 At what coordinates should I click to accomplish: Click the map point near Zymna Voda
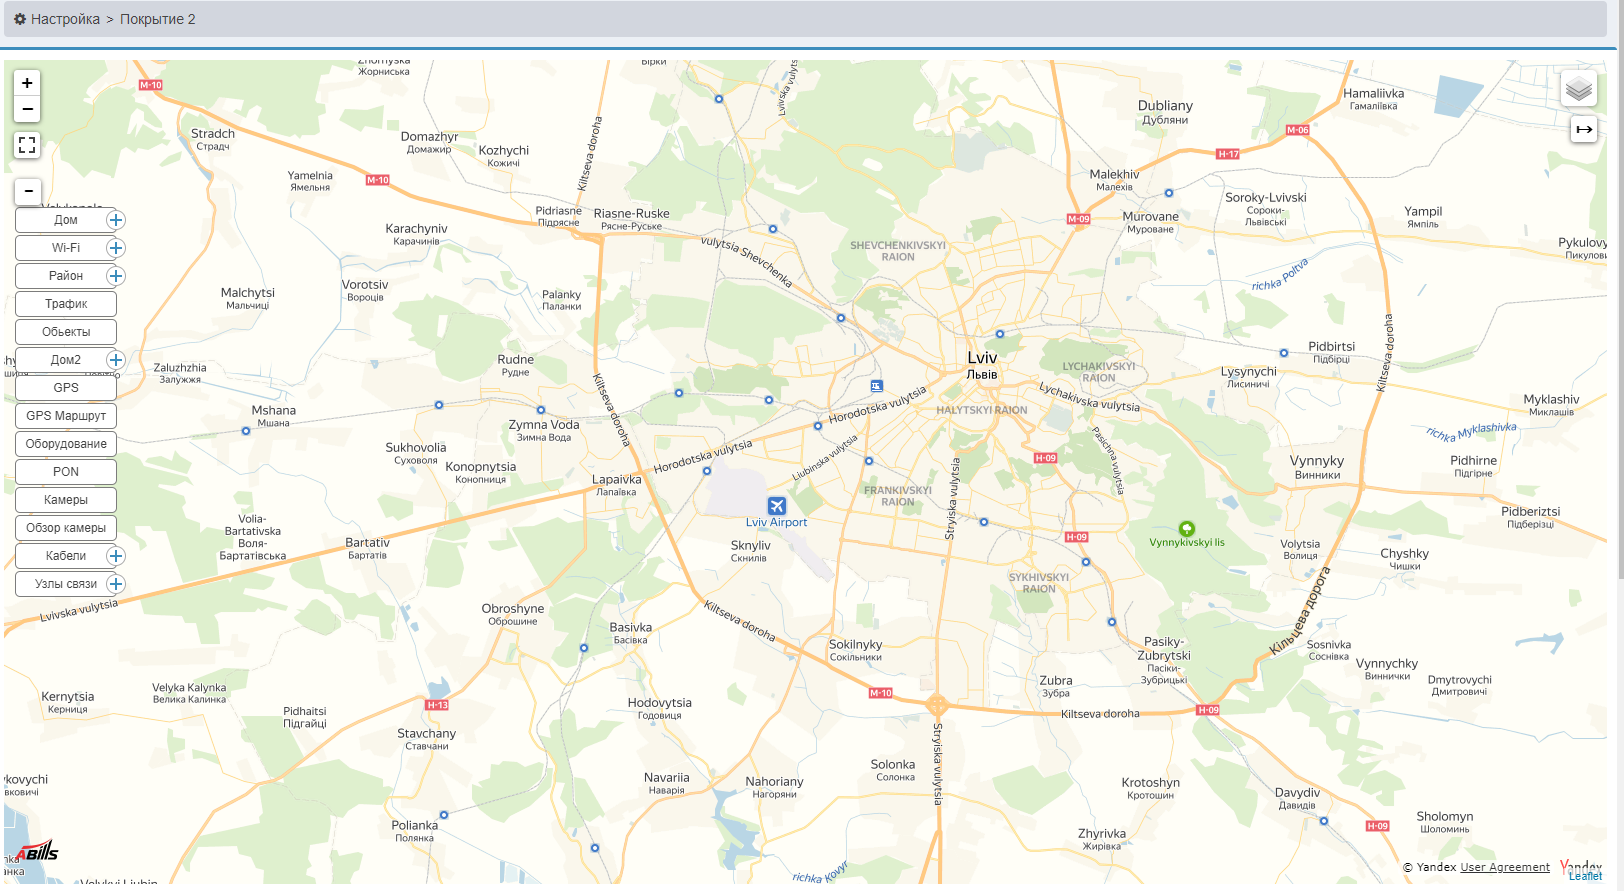pos(541,410)
